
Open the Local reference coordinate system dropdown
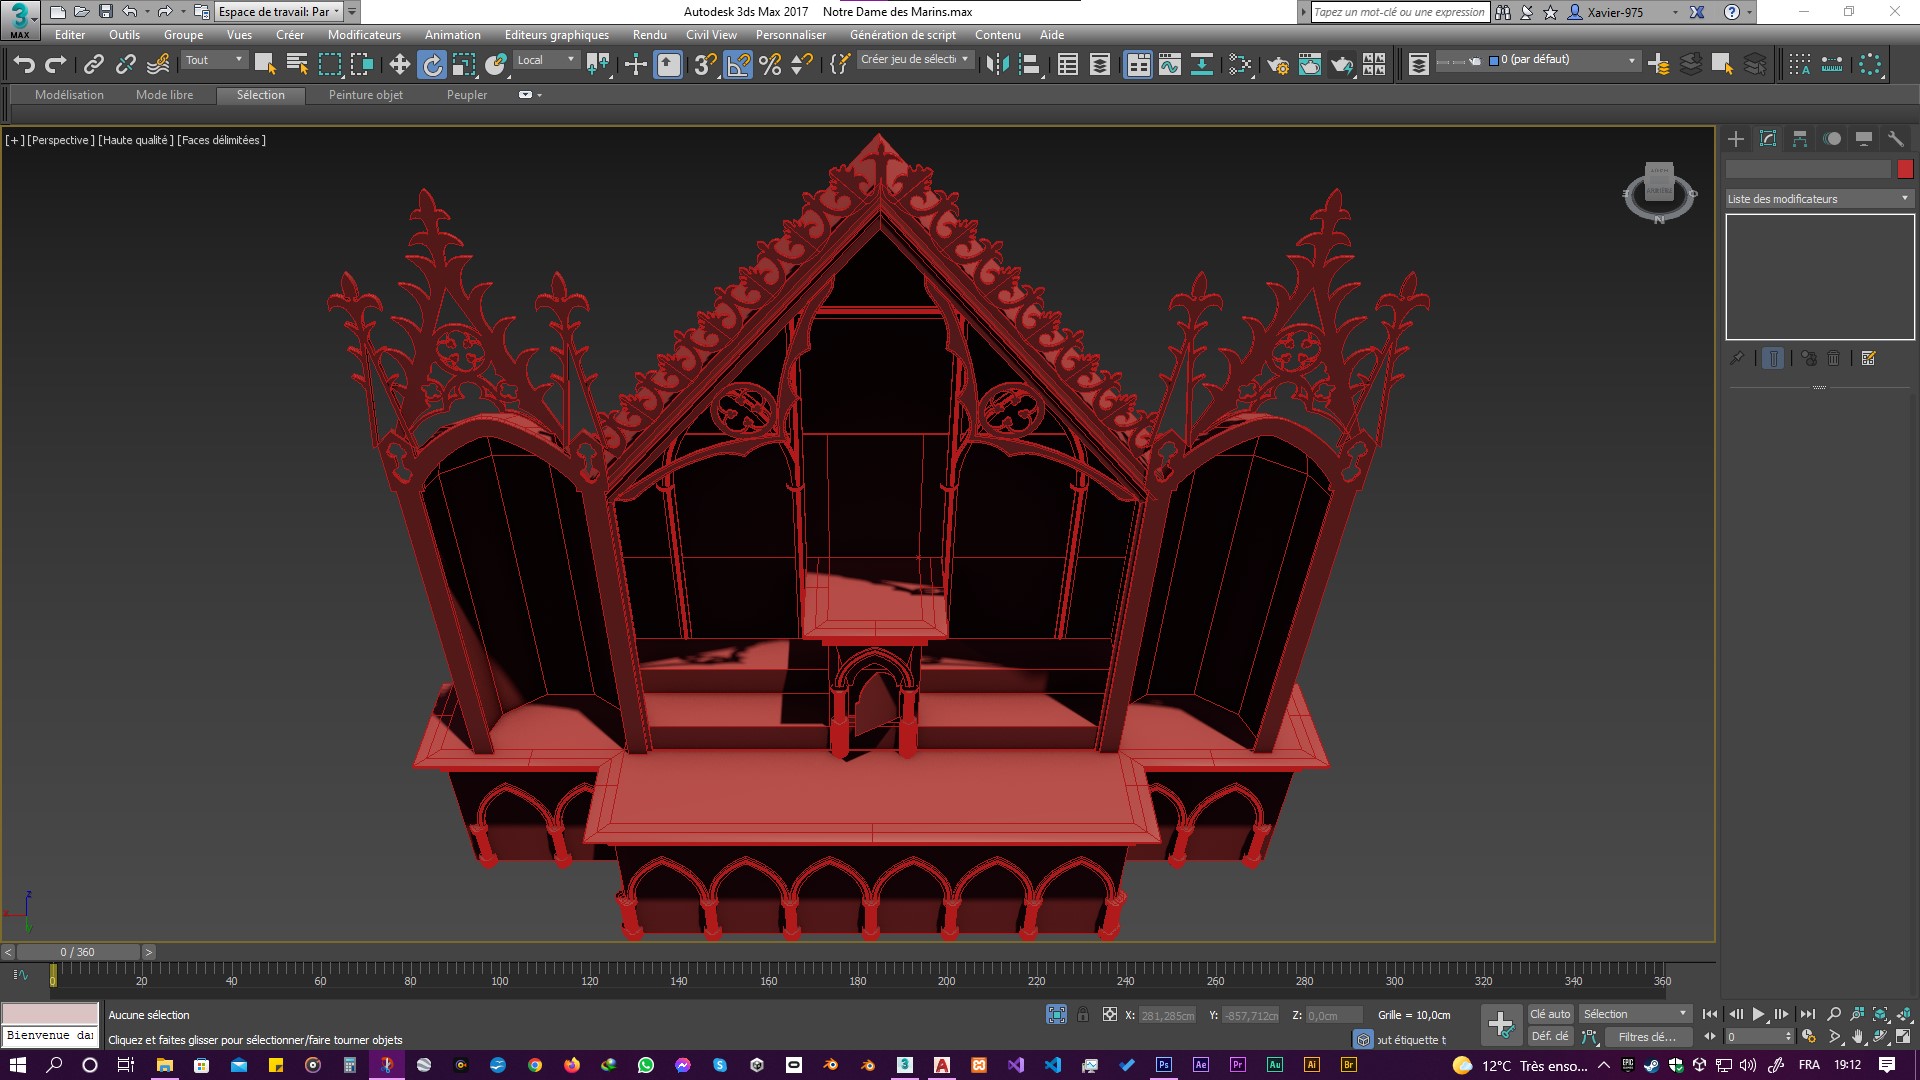pyautogui.click(x=546, y=60)
